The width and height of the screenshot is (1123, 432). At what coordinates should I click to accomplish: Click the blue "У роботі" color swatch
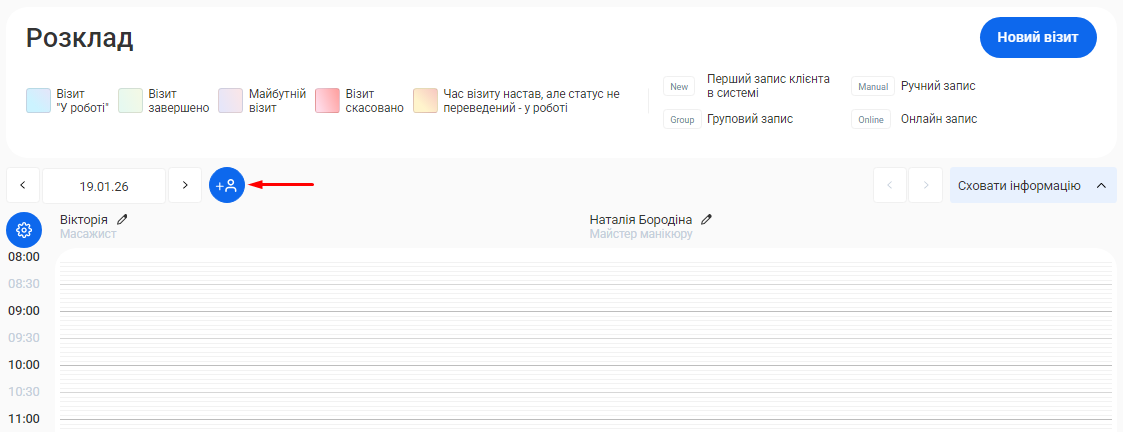[x=38, y=101]
